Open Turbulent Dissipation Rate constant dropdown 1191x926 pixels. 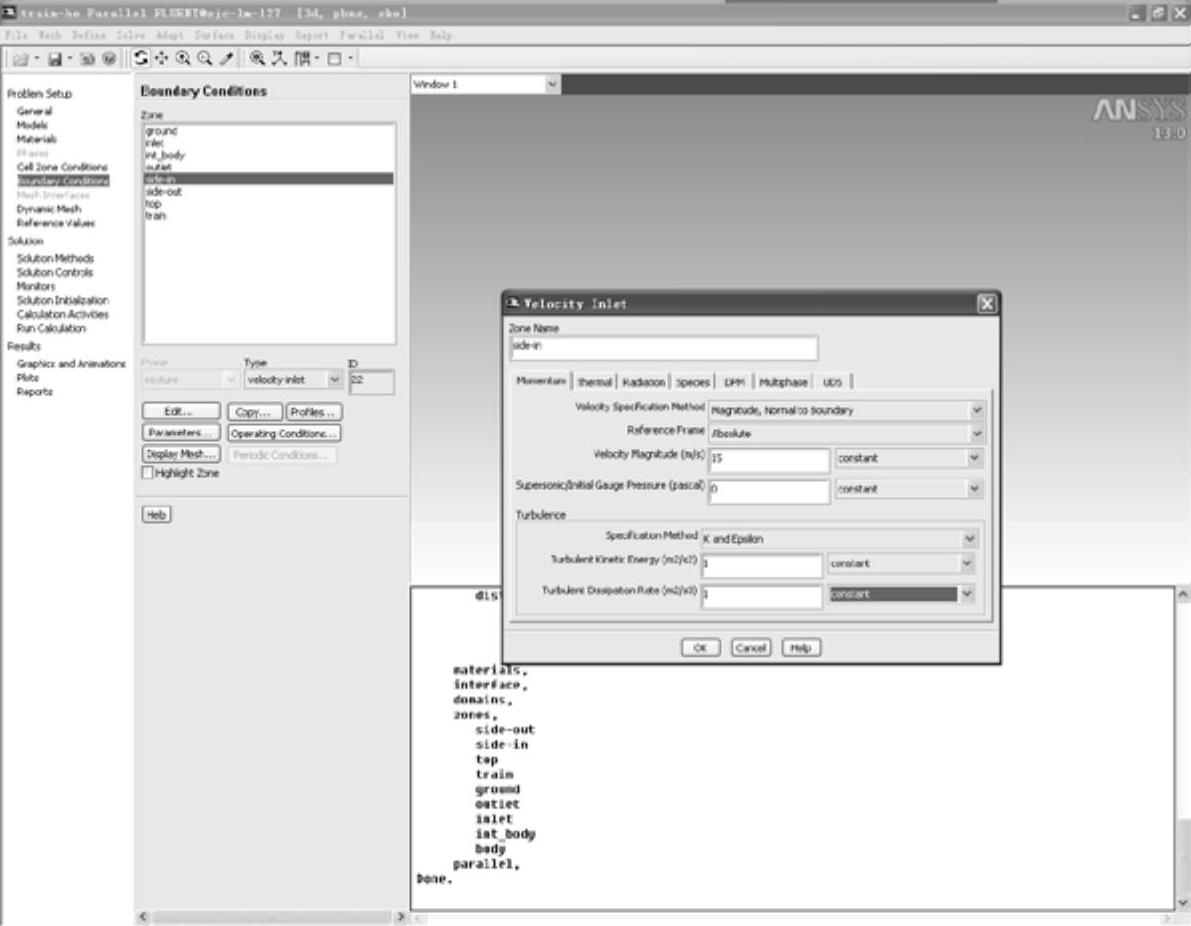coord(966,594)
